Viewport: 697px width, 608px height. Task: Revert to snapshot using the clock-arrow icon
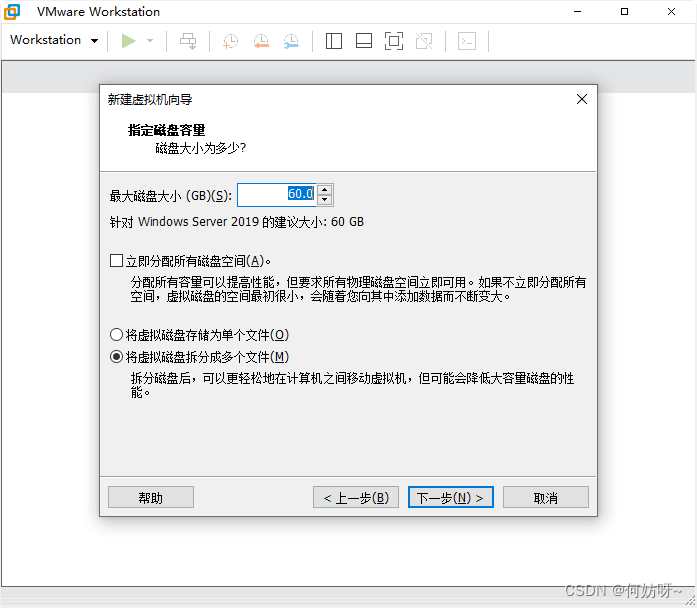[261, 41]
